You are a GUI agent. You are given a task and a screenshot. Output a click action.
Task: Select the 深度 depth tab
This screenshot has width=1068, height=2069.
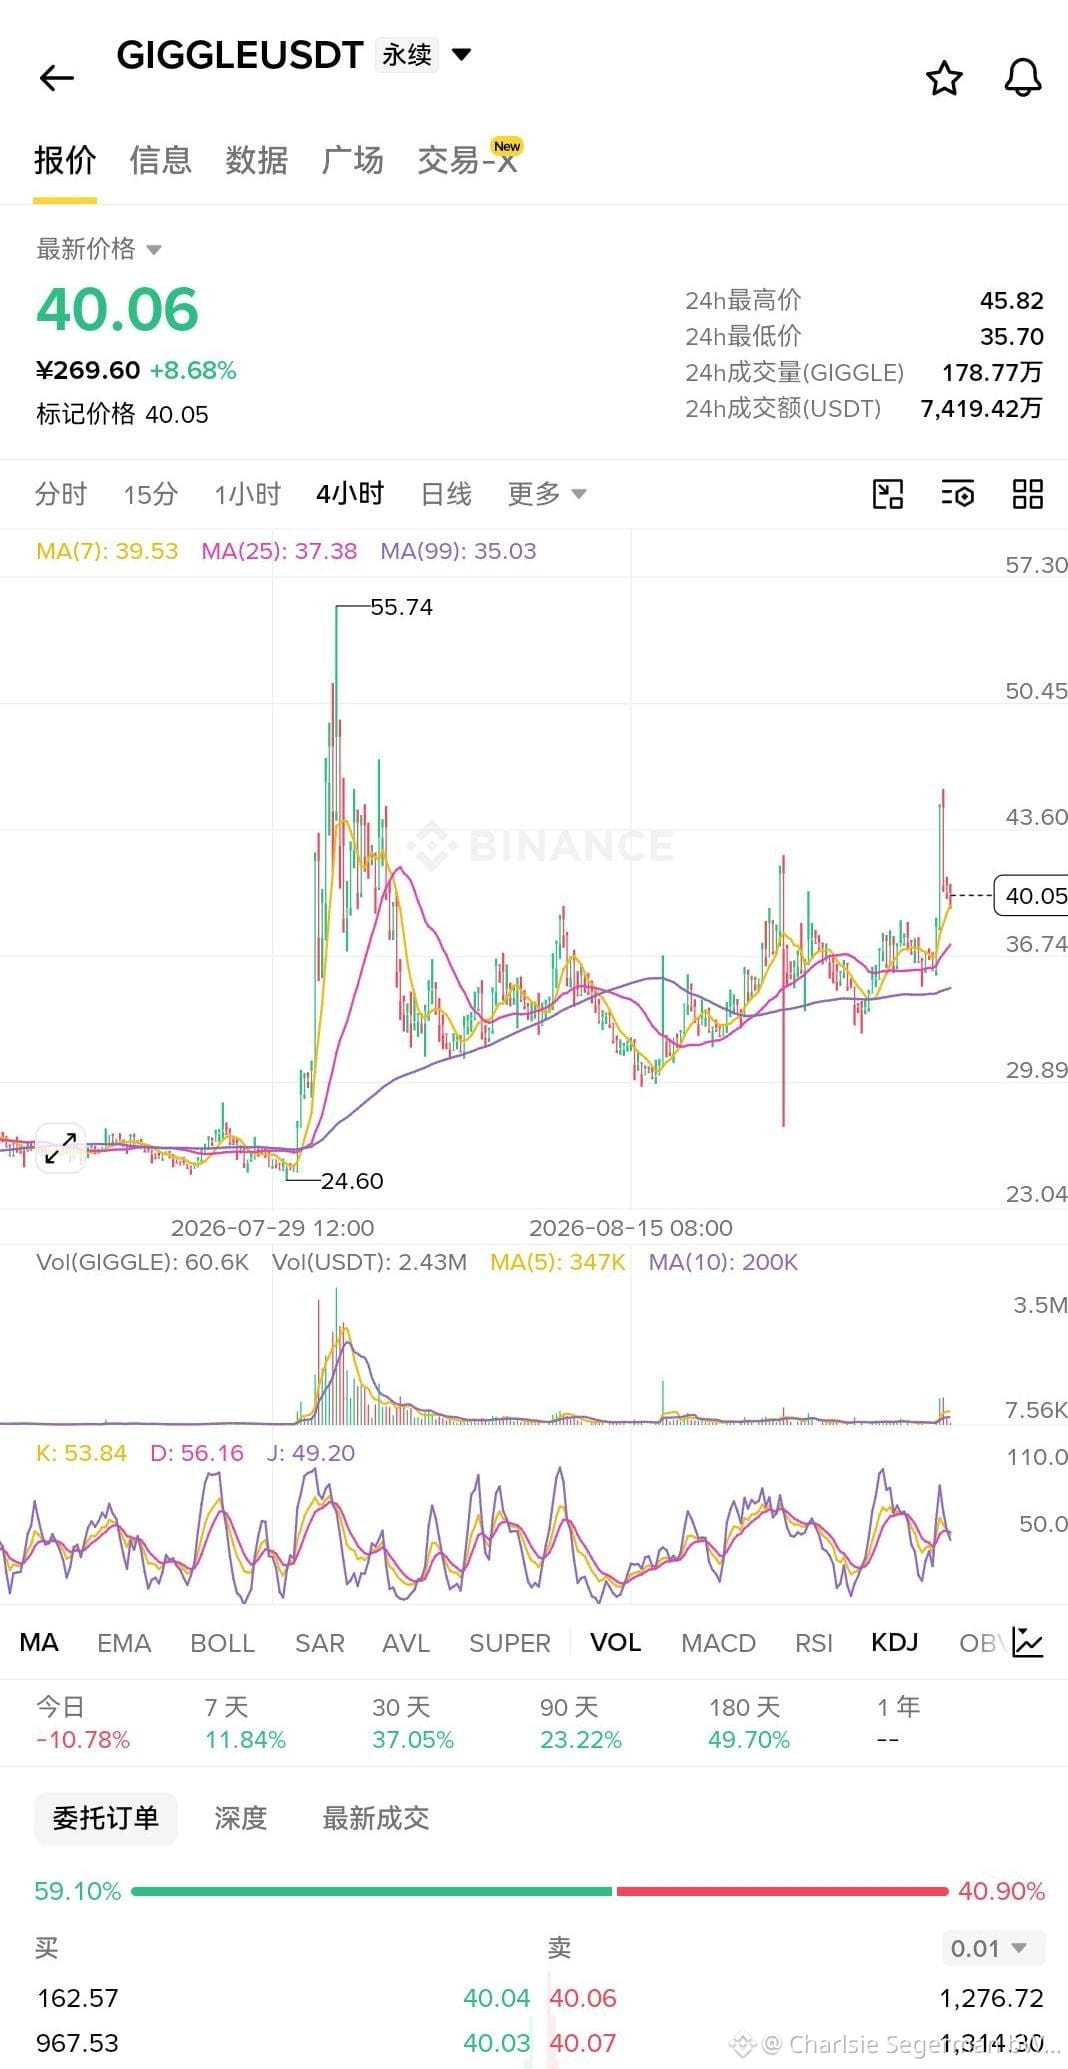[241, 1818]
